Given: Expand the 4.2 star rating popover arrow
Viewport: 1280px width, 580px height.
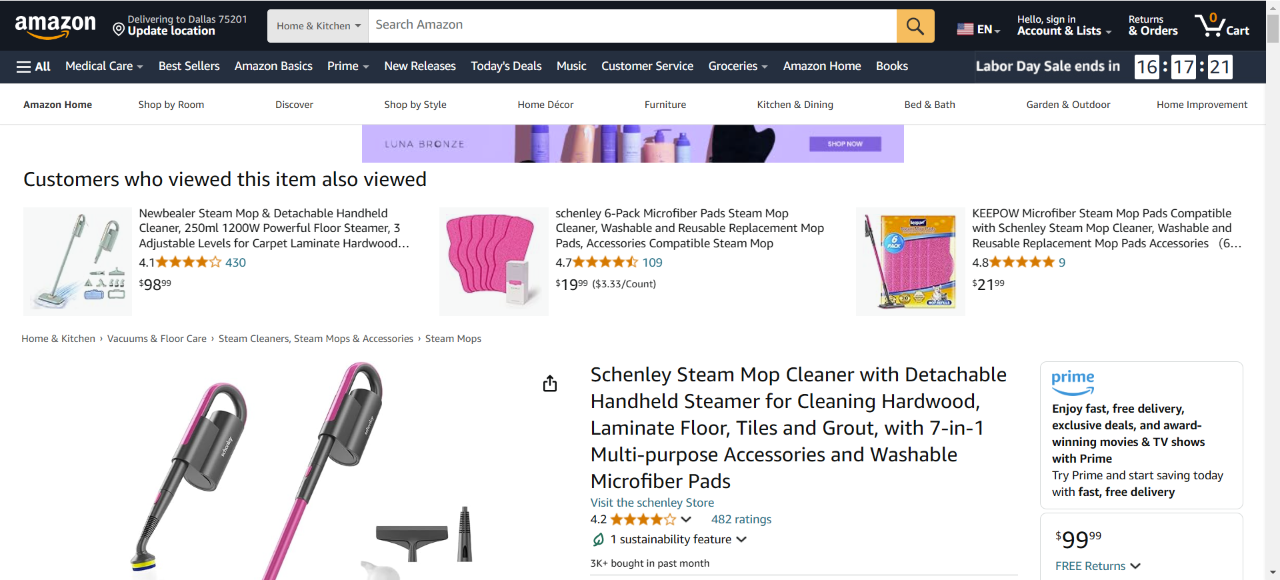Looking at the screenshot, I should tap(686, 520).
